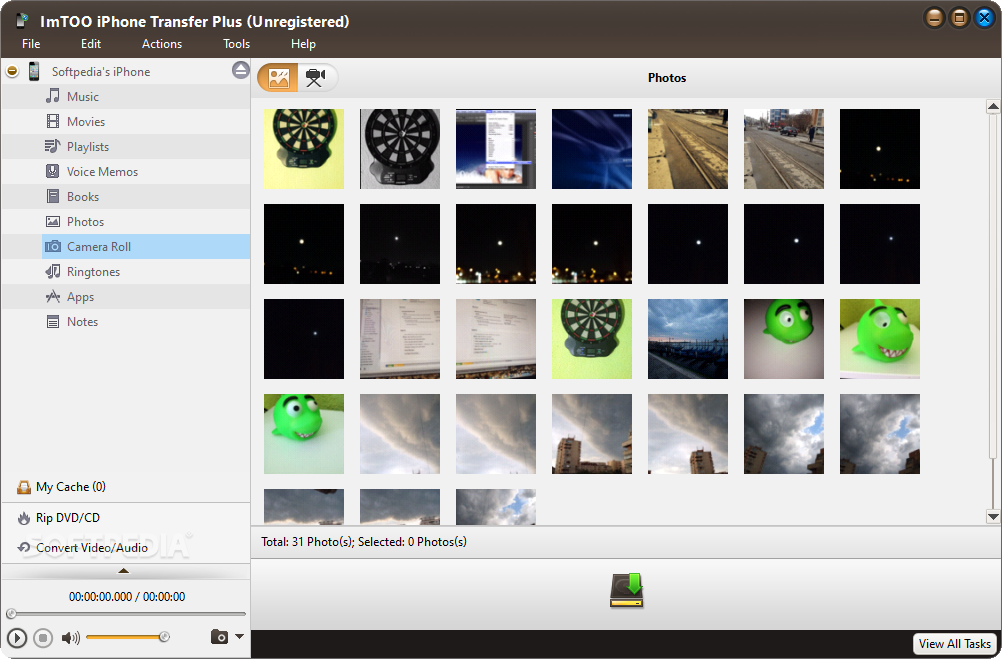The width and height of the screenshot is (1002, 659).
Task: Click the My Cache (0) label
Action: click(71, 487)
